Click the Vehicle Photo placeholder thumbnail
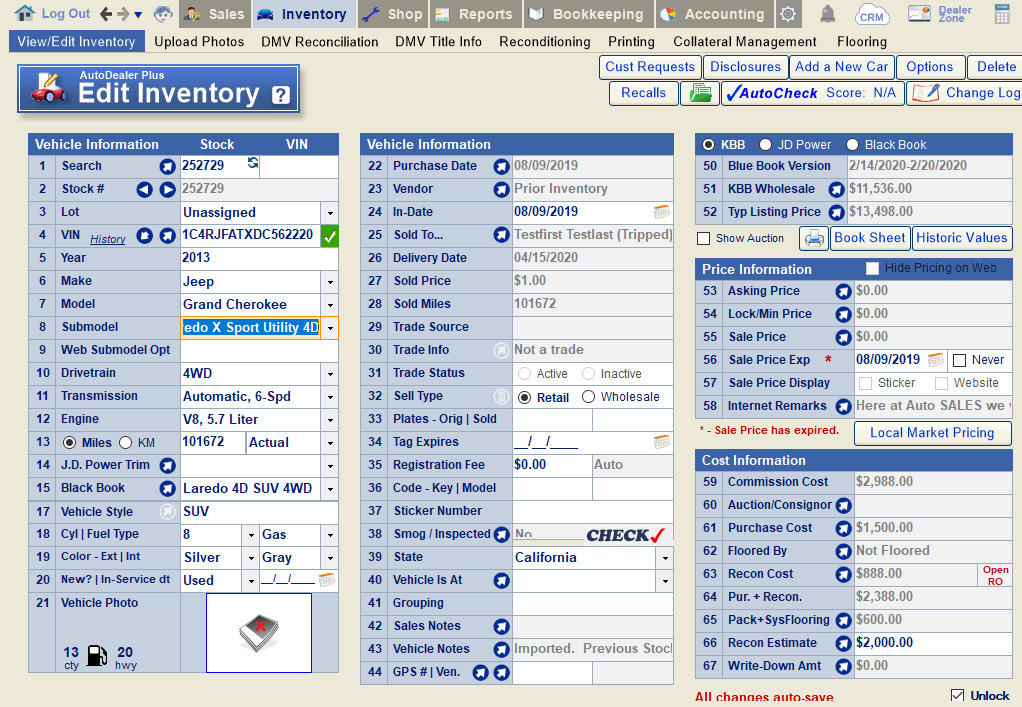 pos(259,633)
